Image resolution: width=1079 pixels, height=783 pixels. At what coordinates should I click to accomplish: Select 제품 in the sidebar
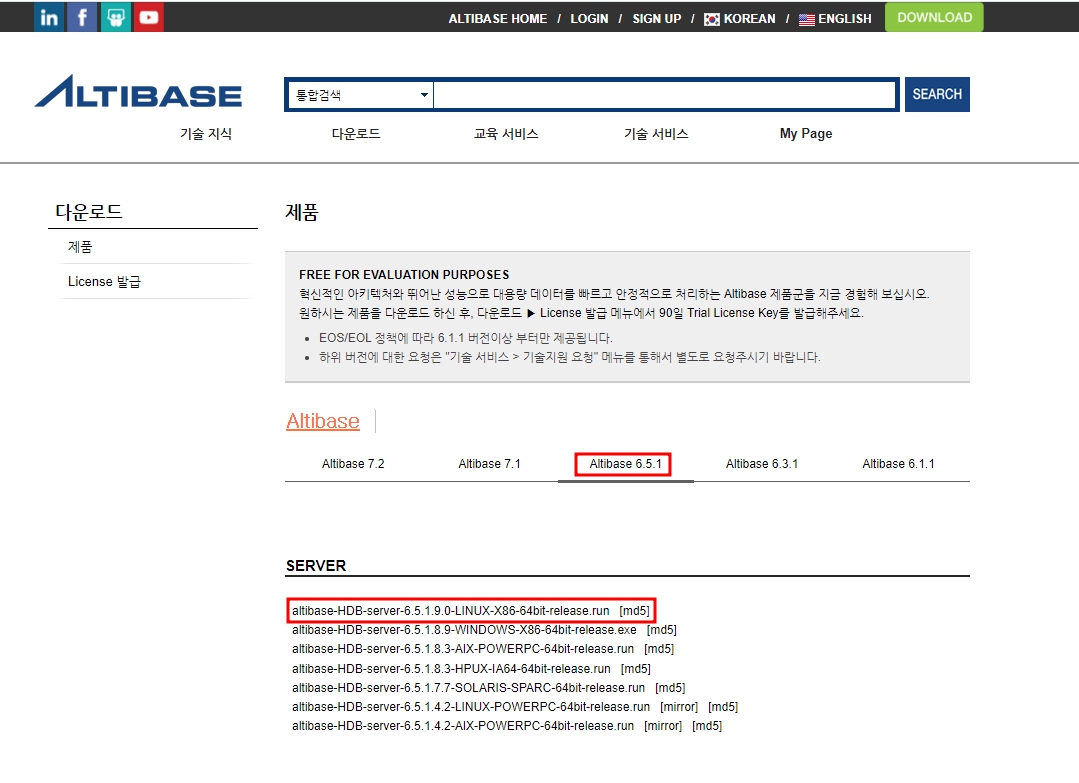80,247
